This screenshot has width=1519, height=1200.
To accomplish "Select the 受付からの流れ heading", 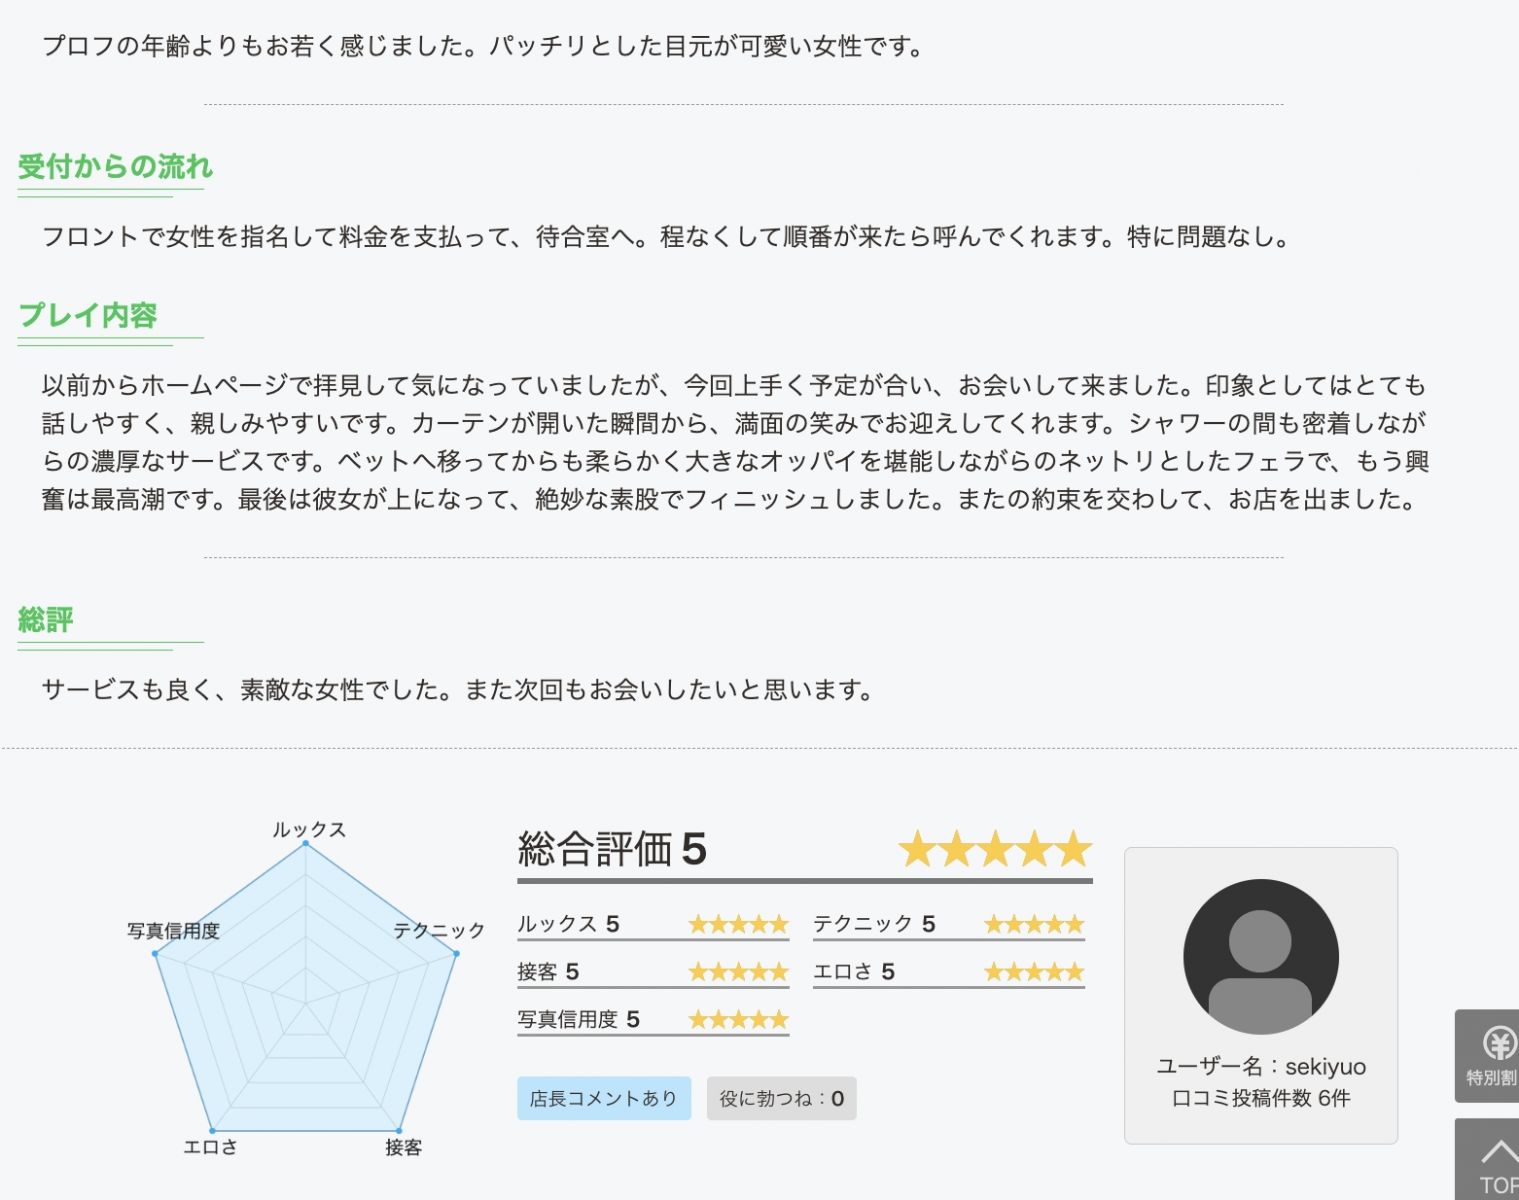I will (115, 166).
